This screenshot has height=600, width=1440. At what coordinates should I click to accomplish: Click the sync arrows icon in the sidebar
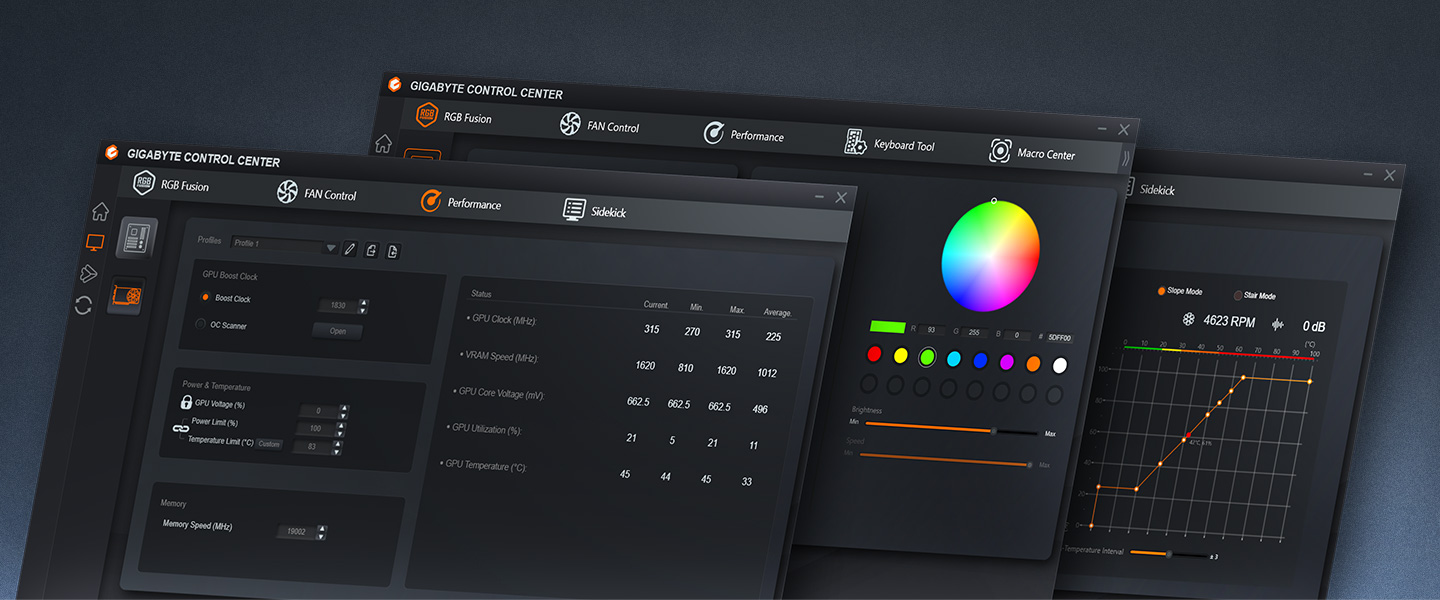(x=83, y=306)
